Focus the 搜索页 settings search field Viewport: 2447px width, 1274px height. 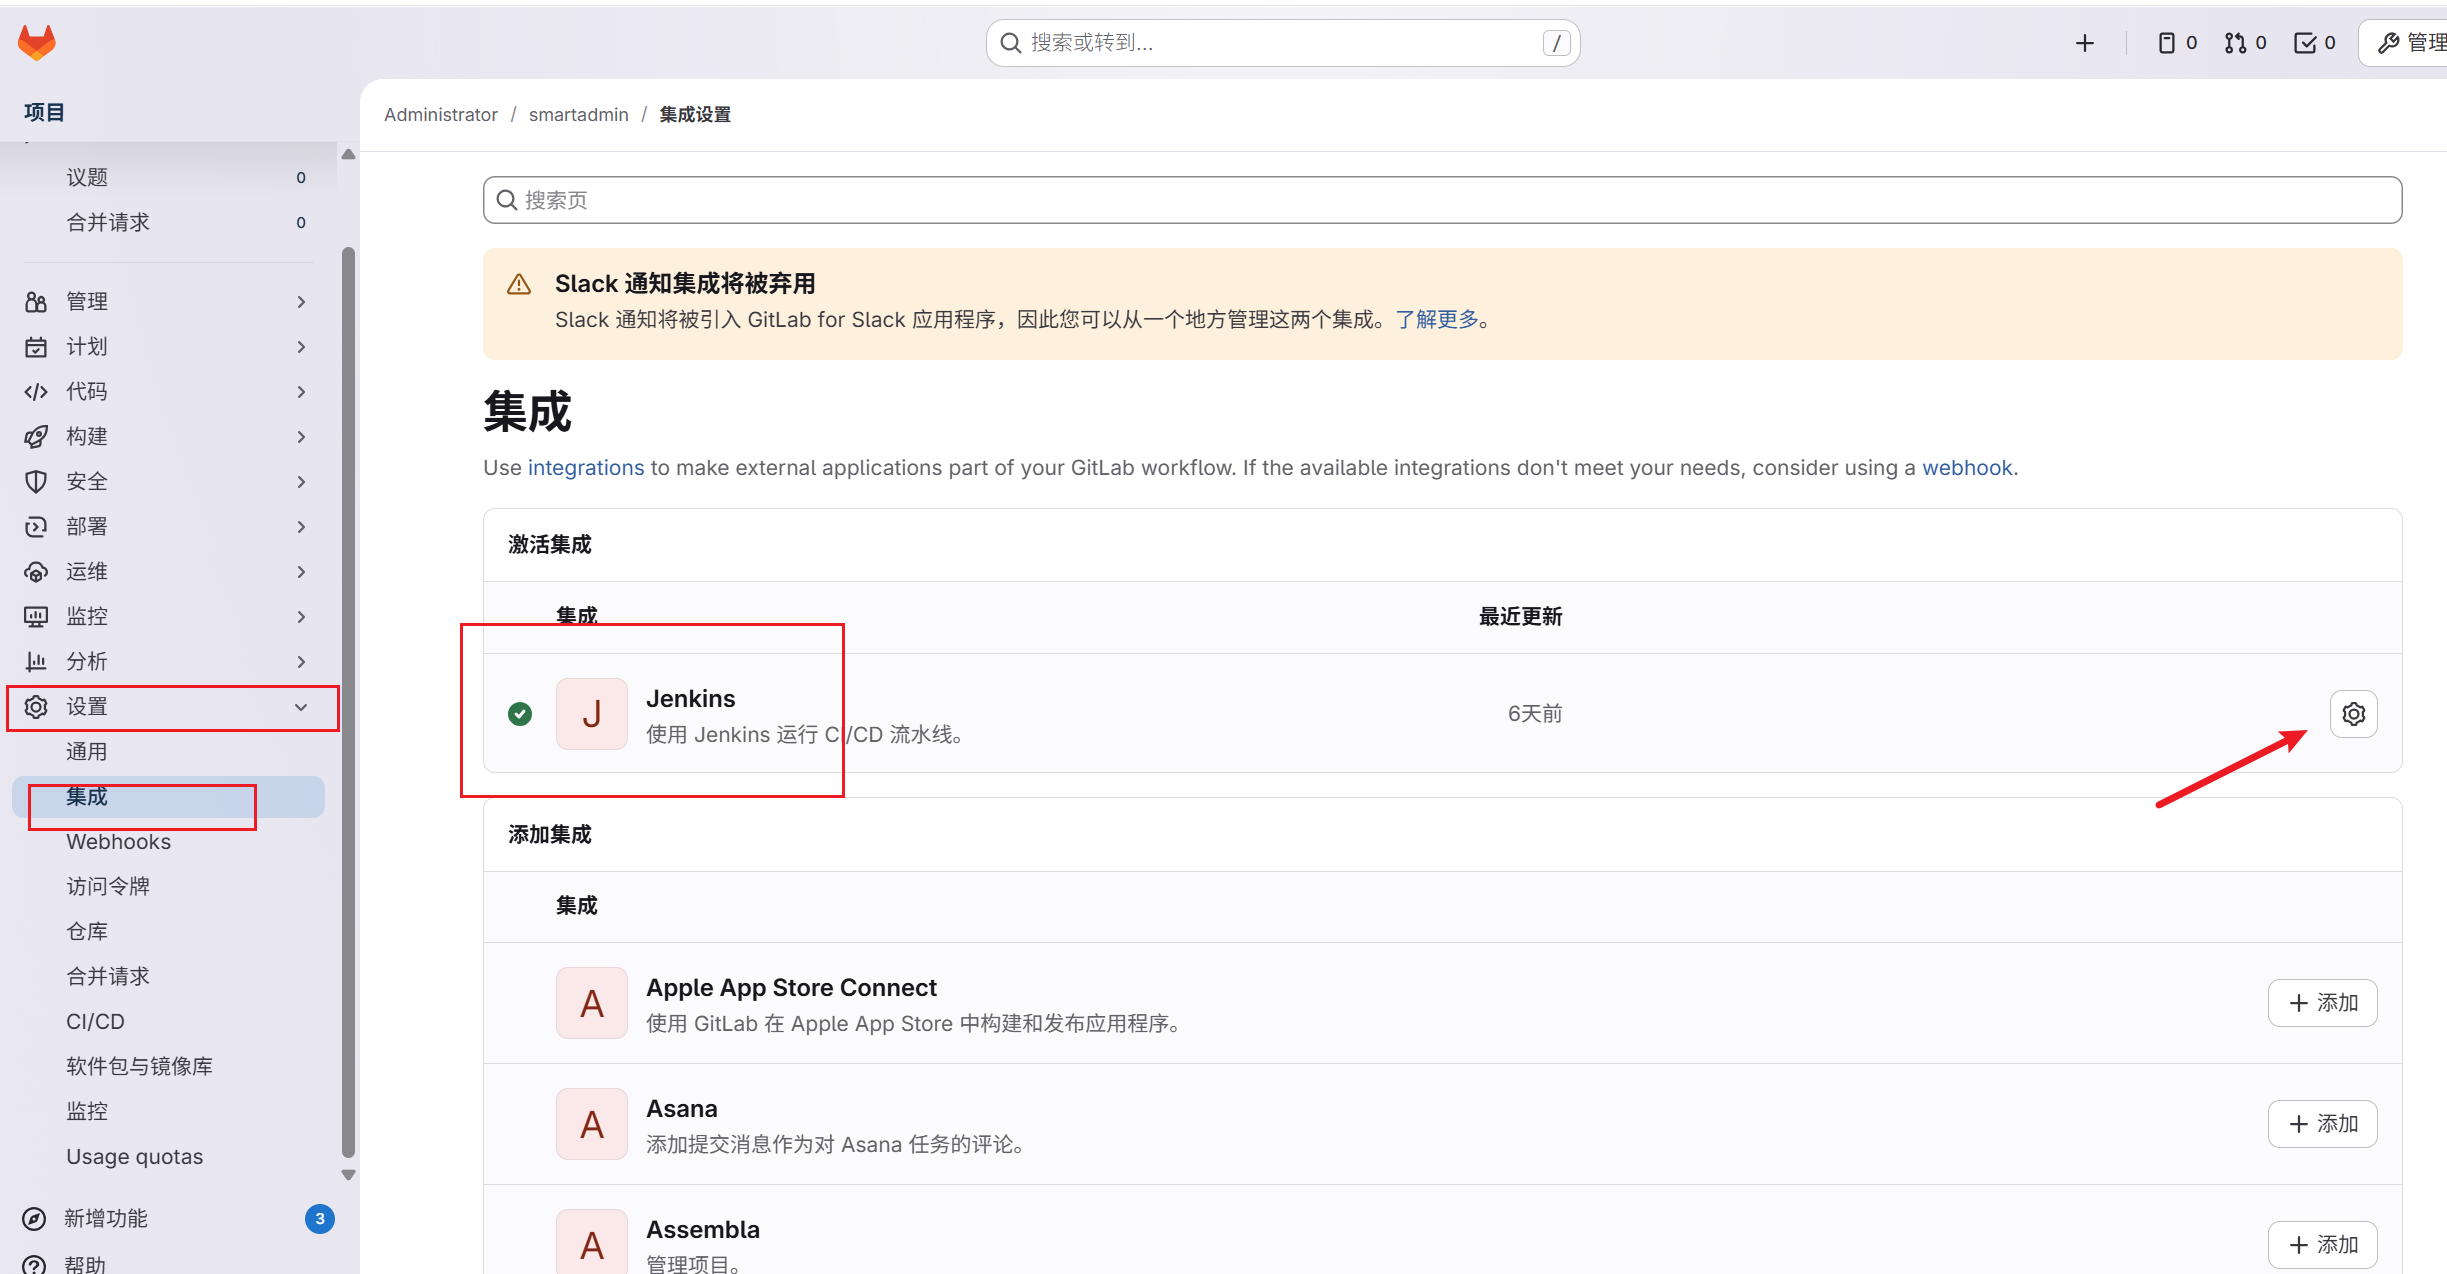pyautogui.click(x=1442, y=200)
